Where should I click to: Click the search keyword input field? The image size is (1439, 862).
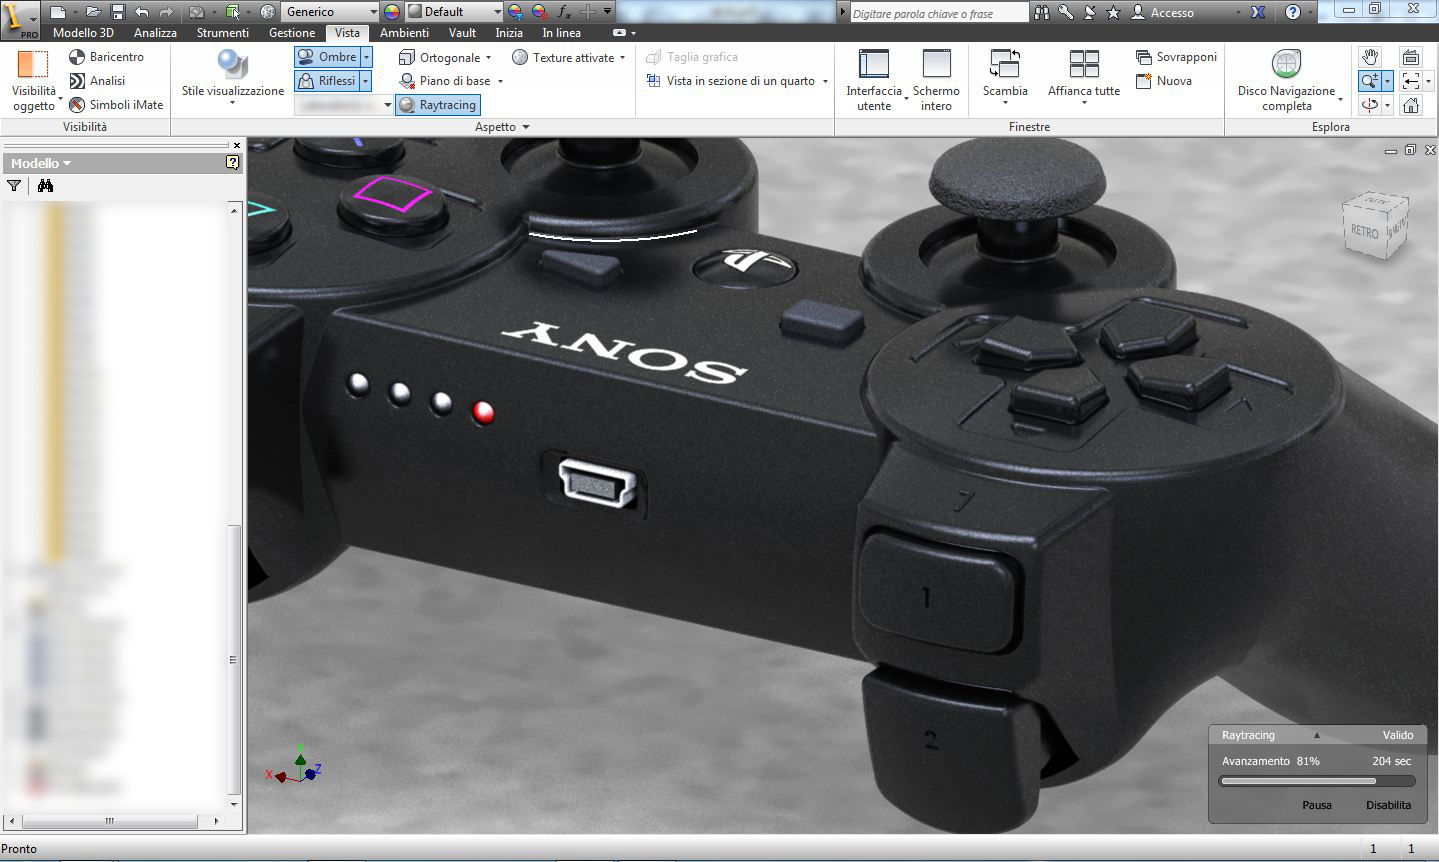pyautogui.click(x=939, y=13)
